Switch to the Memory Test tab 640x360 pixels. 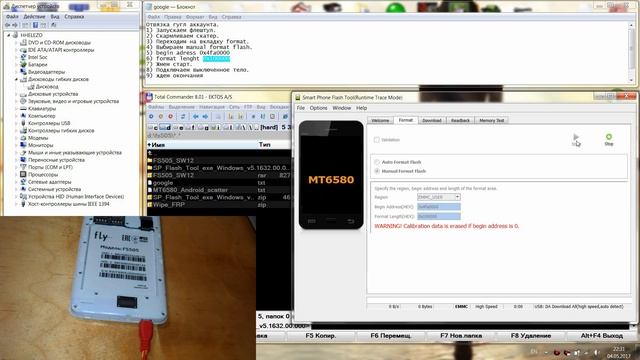coord(491,120)
